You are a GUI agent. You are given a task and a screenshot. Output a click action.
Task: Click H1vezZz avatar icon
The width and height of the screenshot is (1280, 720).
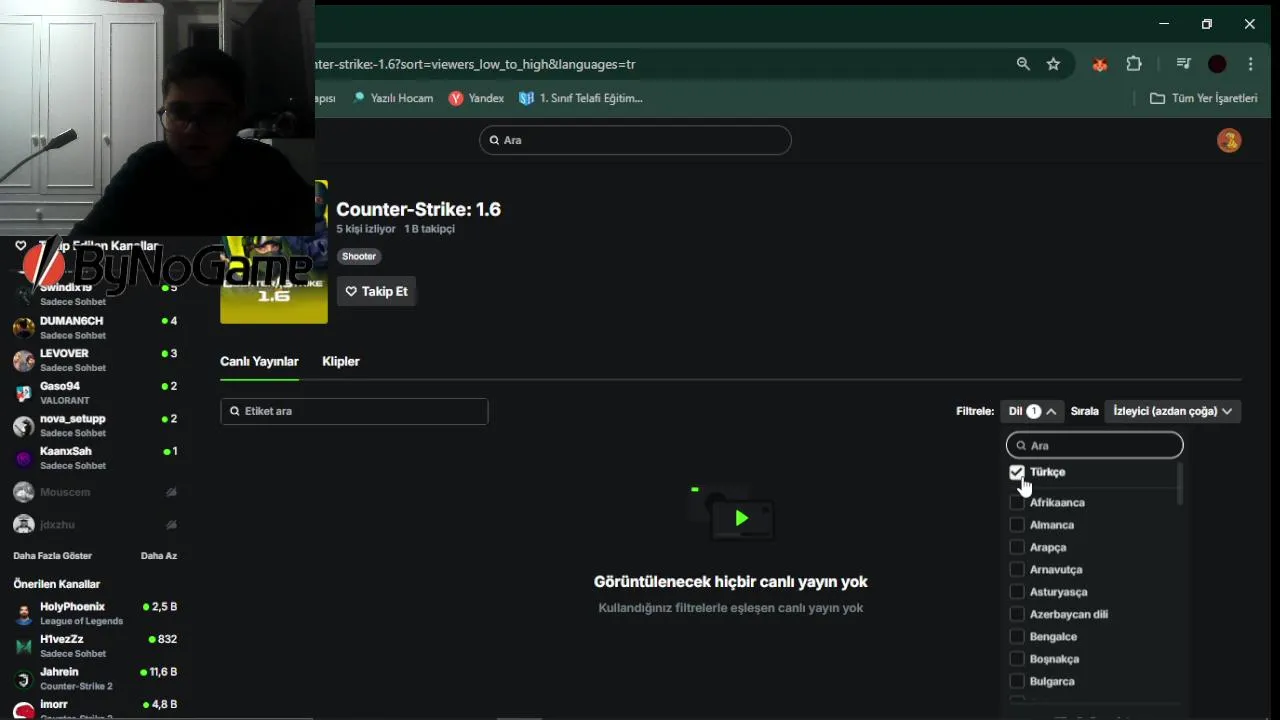[x=24, y=646]
